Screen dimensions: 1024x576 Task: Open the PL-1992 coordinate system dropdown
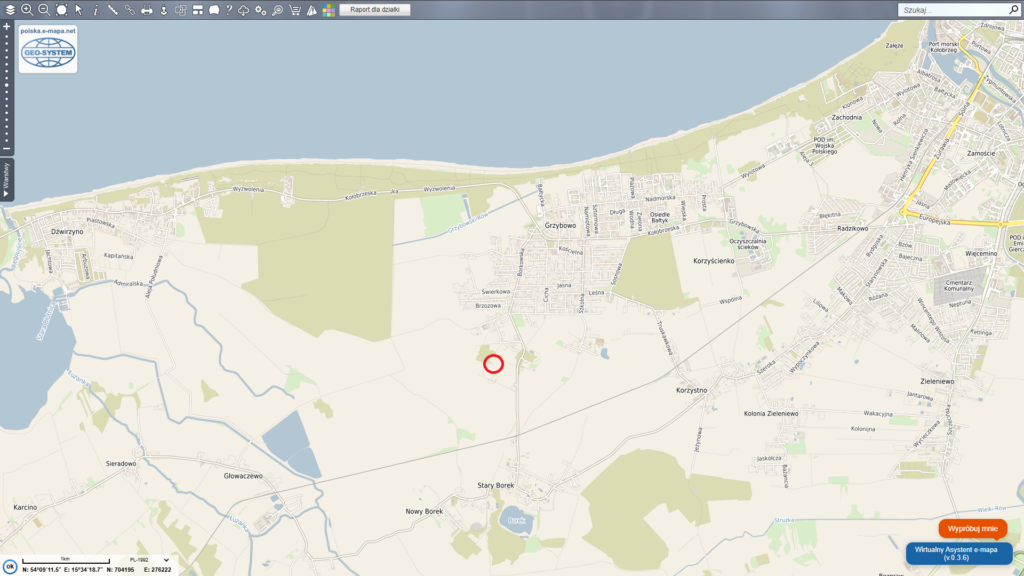point(148,560)
